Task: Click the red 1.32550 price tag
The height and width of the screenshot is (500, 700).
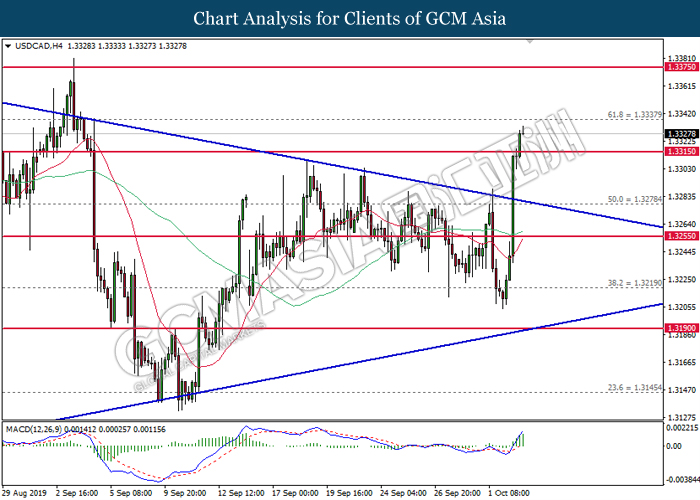Action: 680,237
